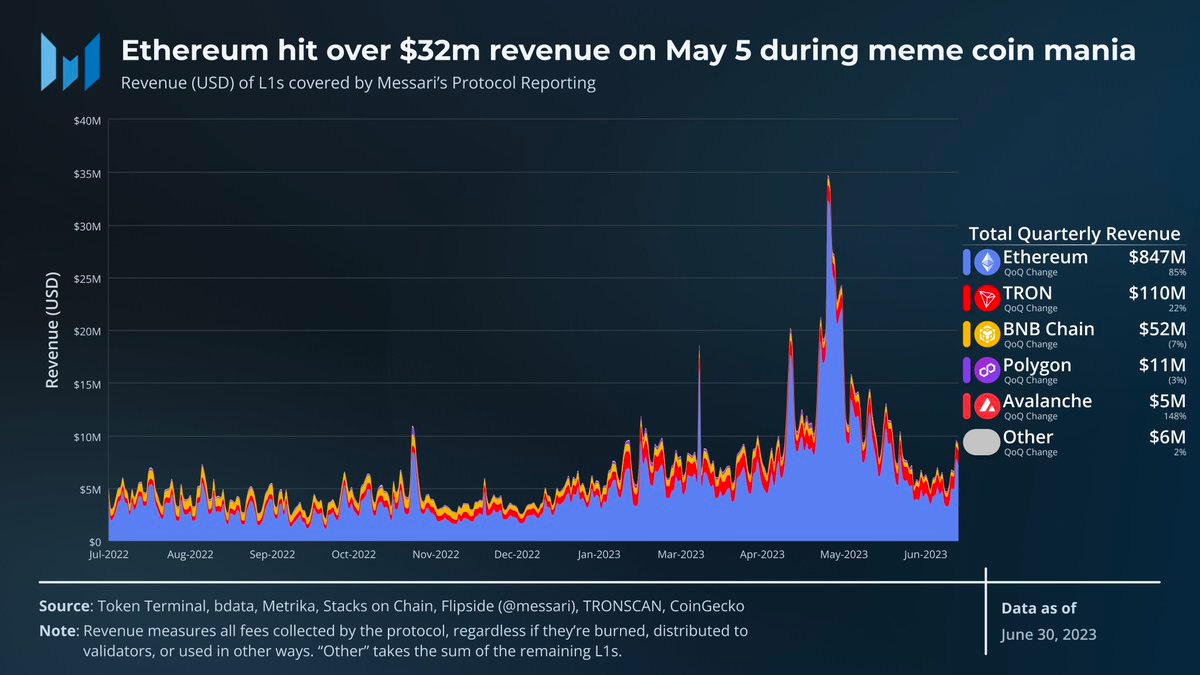Image resolution: width=1200 pixels, height=675 pixels.
Task: Click the Total Quarterly Revenue heading
Action: [1074, 233]
